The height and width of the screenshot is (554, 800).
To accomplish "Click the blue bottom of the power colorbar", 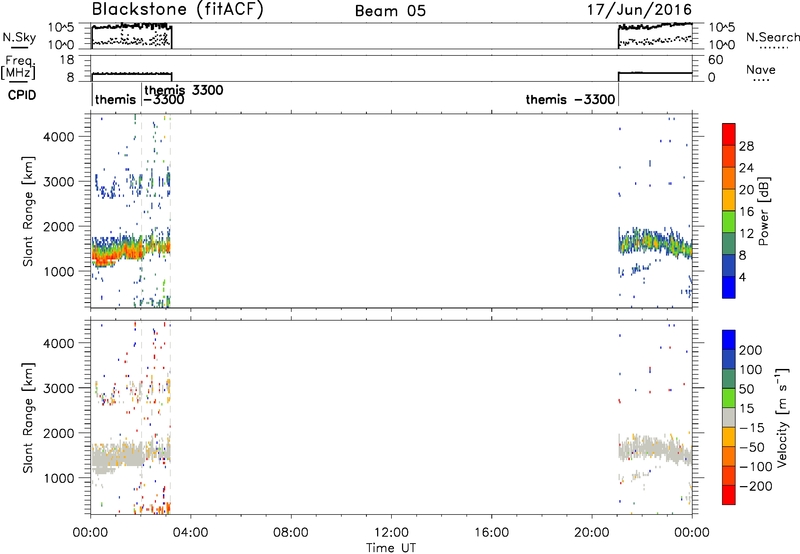I will point(729,287).
